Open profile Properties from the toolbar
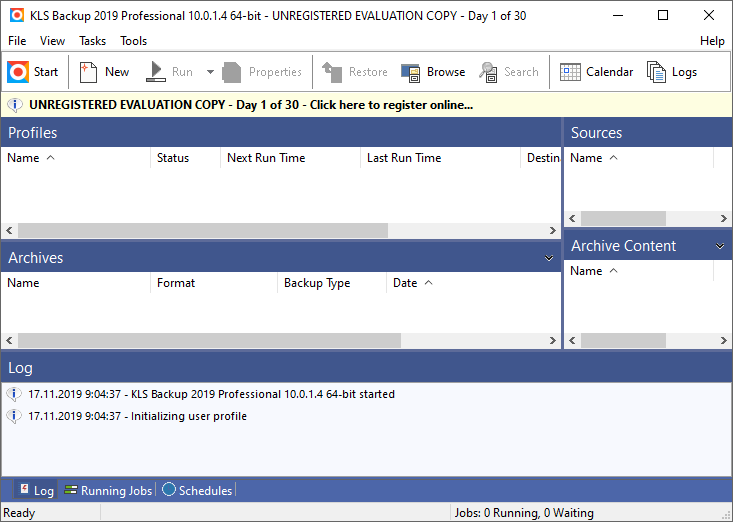Image resolution: width=733 pixels, height=522 pixels. [262, 72]
